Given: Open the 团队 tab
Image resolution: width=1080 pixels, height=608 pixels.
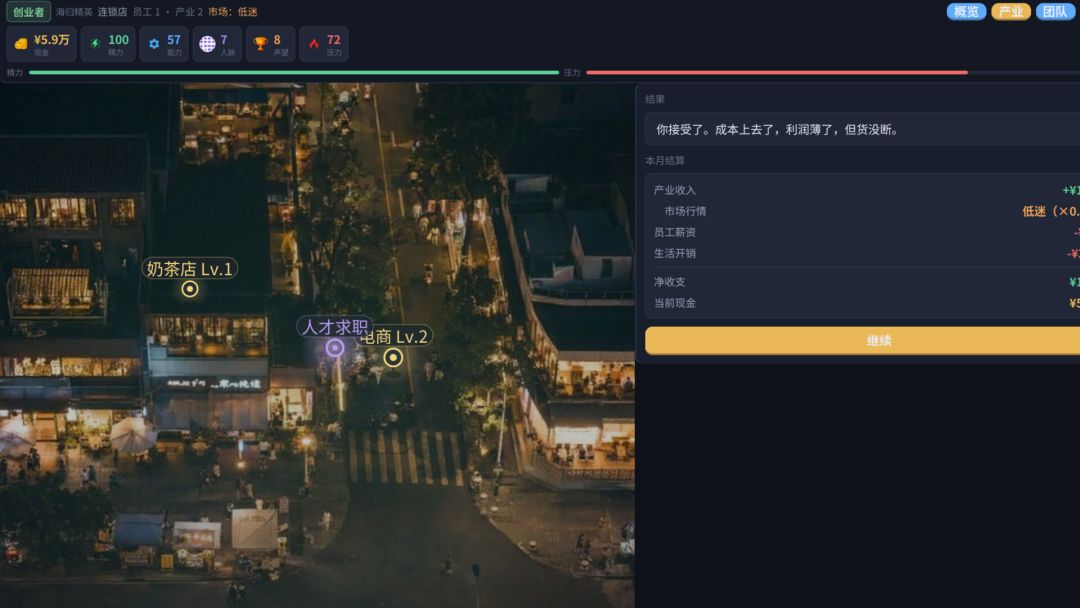Looking at the screenshot, I should click(x=1055, y=11).
